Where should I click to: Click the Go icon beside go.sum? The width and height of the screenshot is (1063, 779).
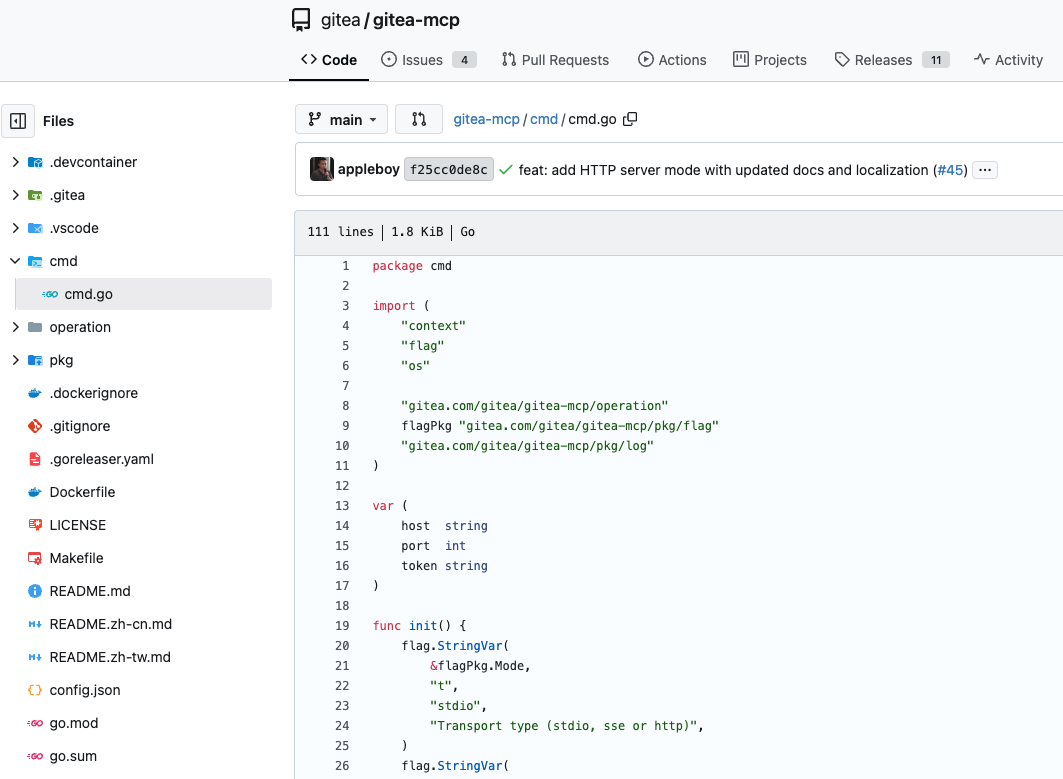click(35, 756)
